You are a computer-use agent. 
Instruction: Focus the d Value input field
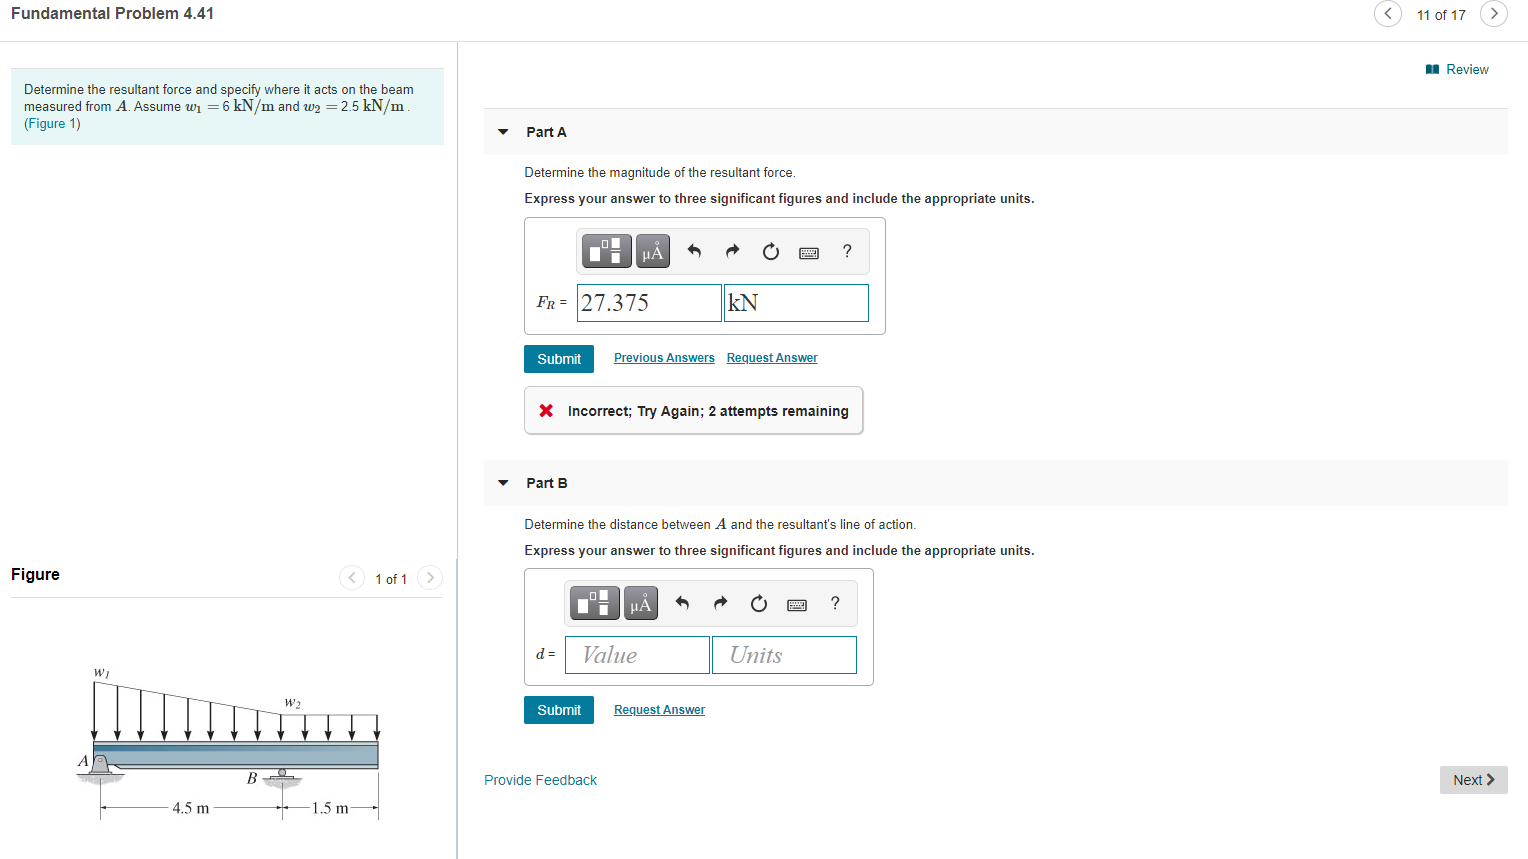[x=637, y=655]
